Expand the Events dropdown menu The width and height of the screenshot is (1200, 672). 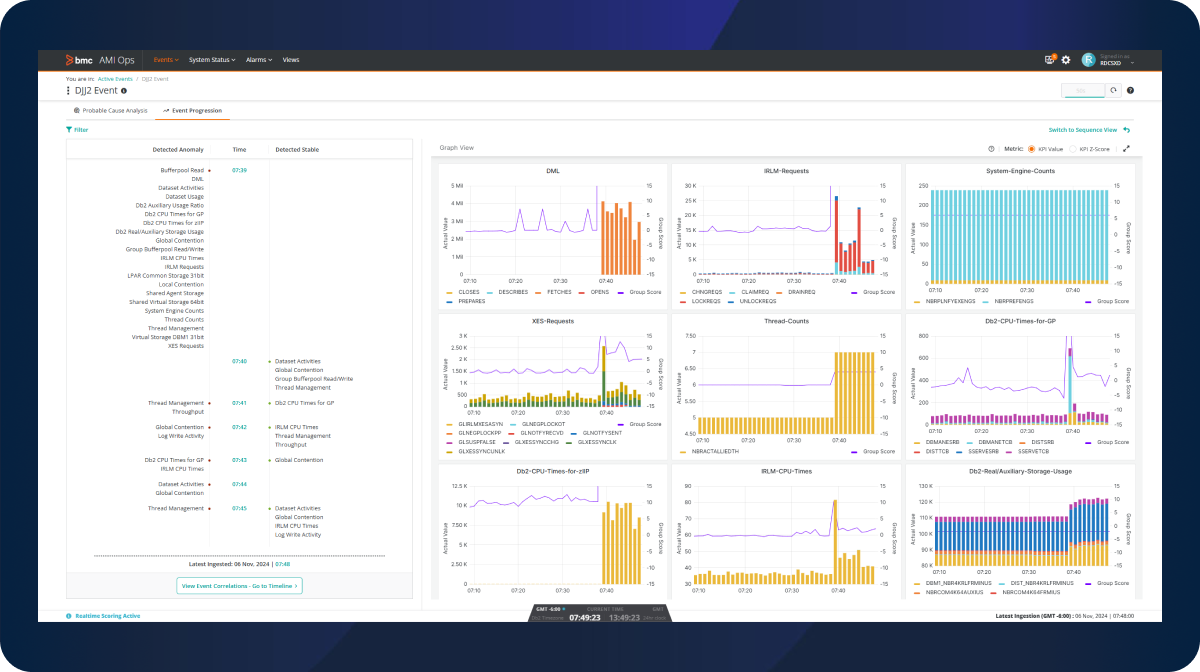(166, 60)
